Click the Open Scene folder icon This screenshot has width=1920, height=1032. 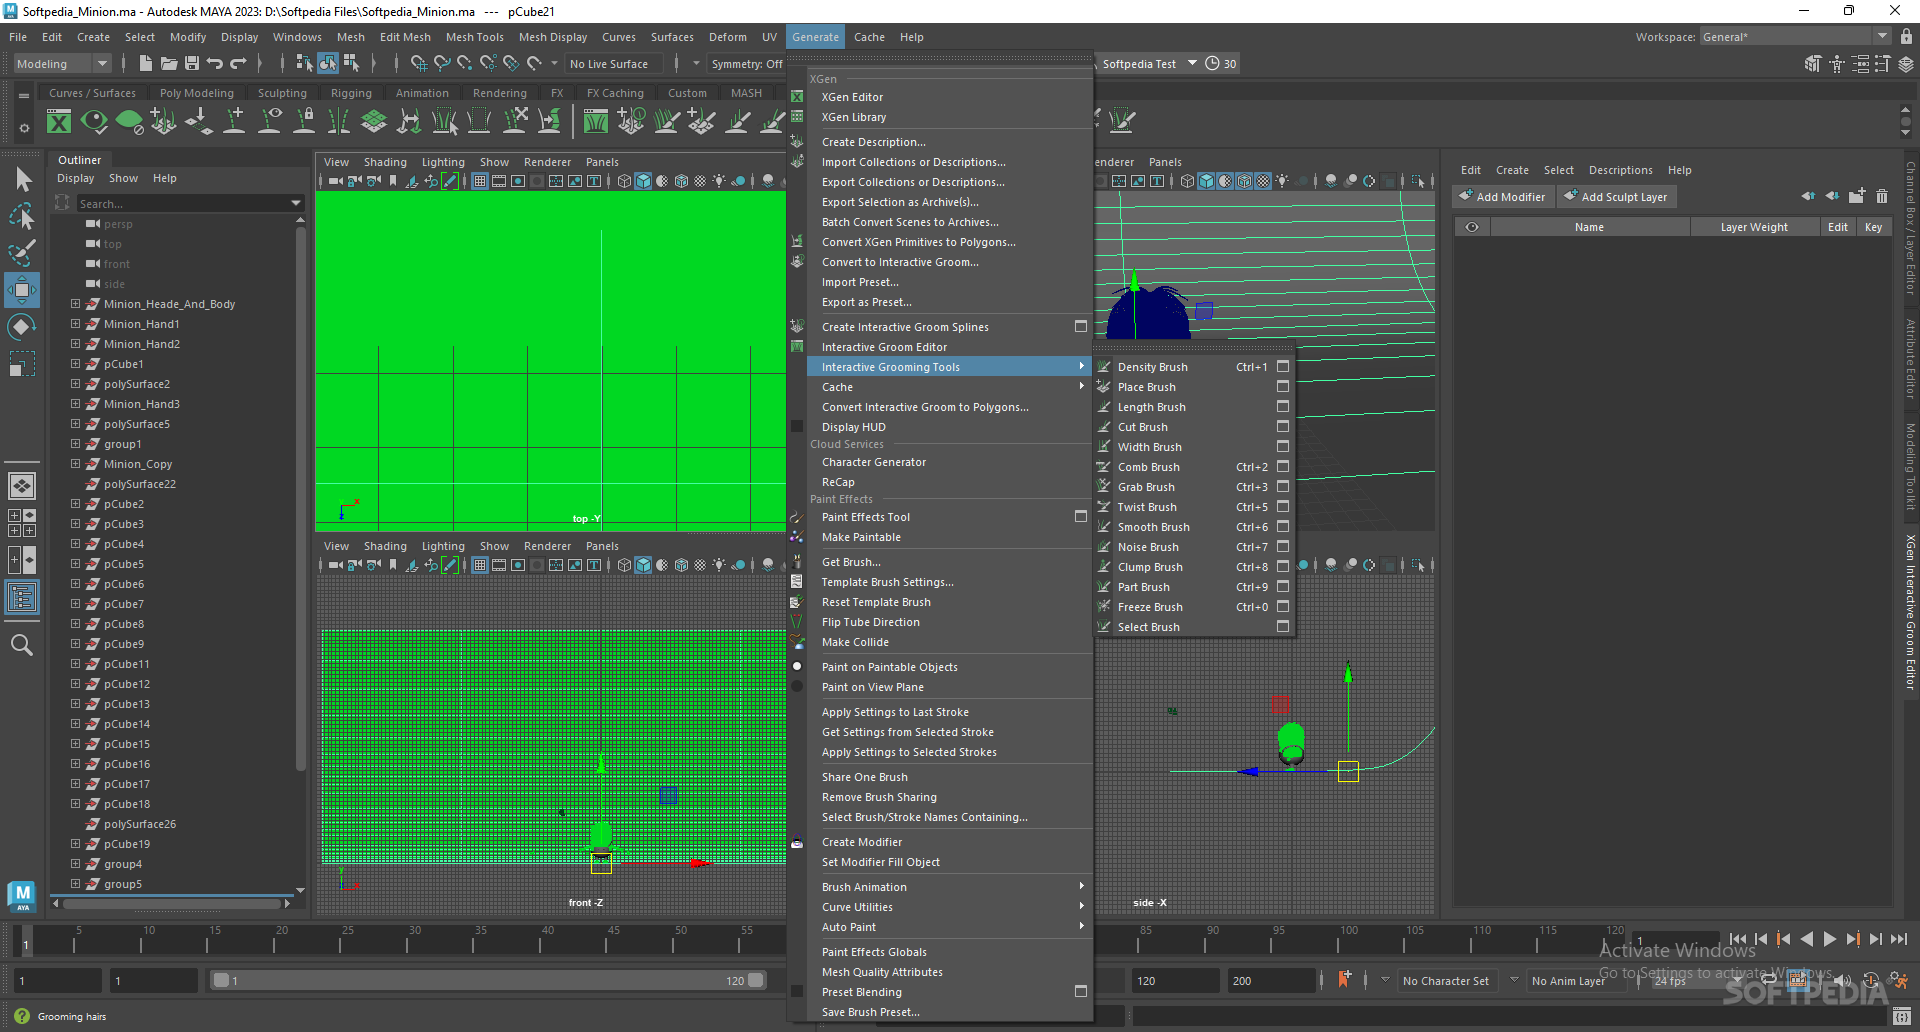[x=169, y=63]
